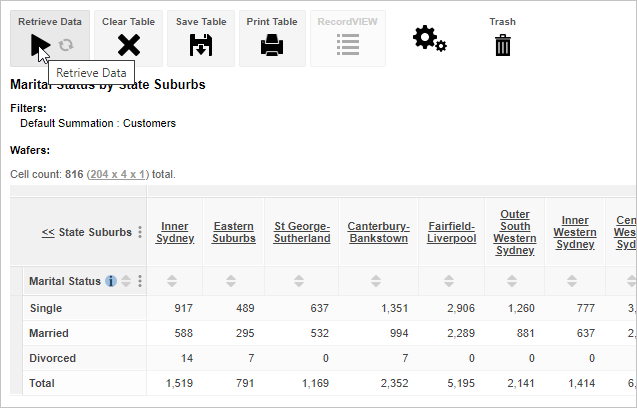Sort by Eastern Suburbs column arrows
The height and width of the screenshot is (408, 637).
coord(232,281)
